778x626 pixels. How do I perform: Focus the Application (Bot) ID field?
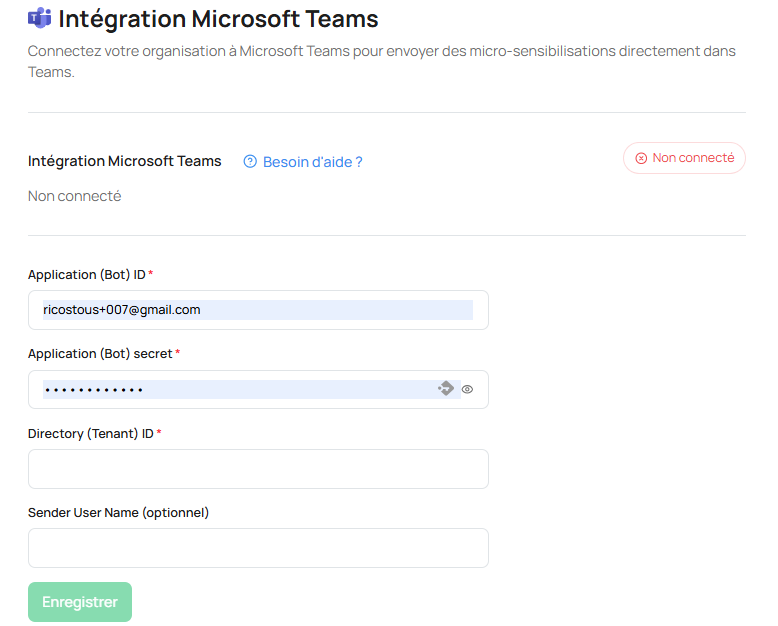[x=258, y=310]
